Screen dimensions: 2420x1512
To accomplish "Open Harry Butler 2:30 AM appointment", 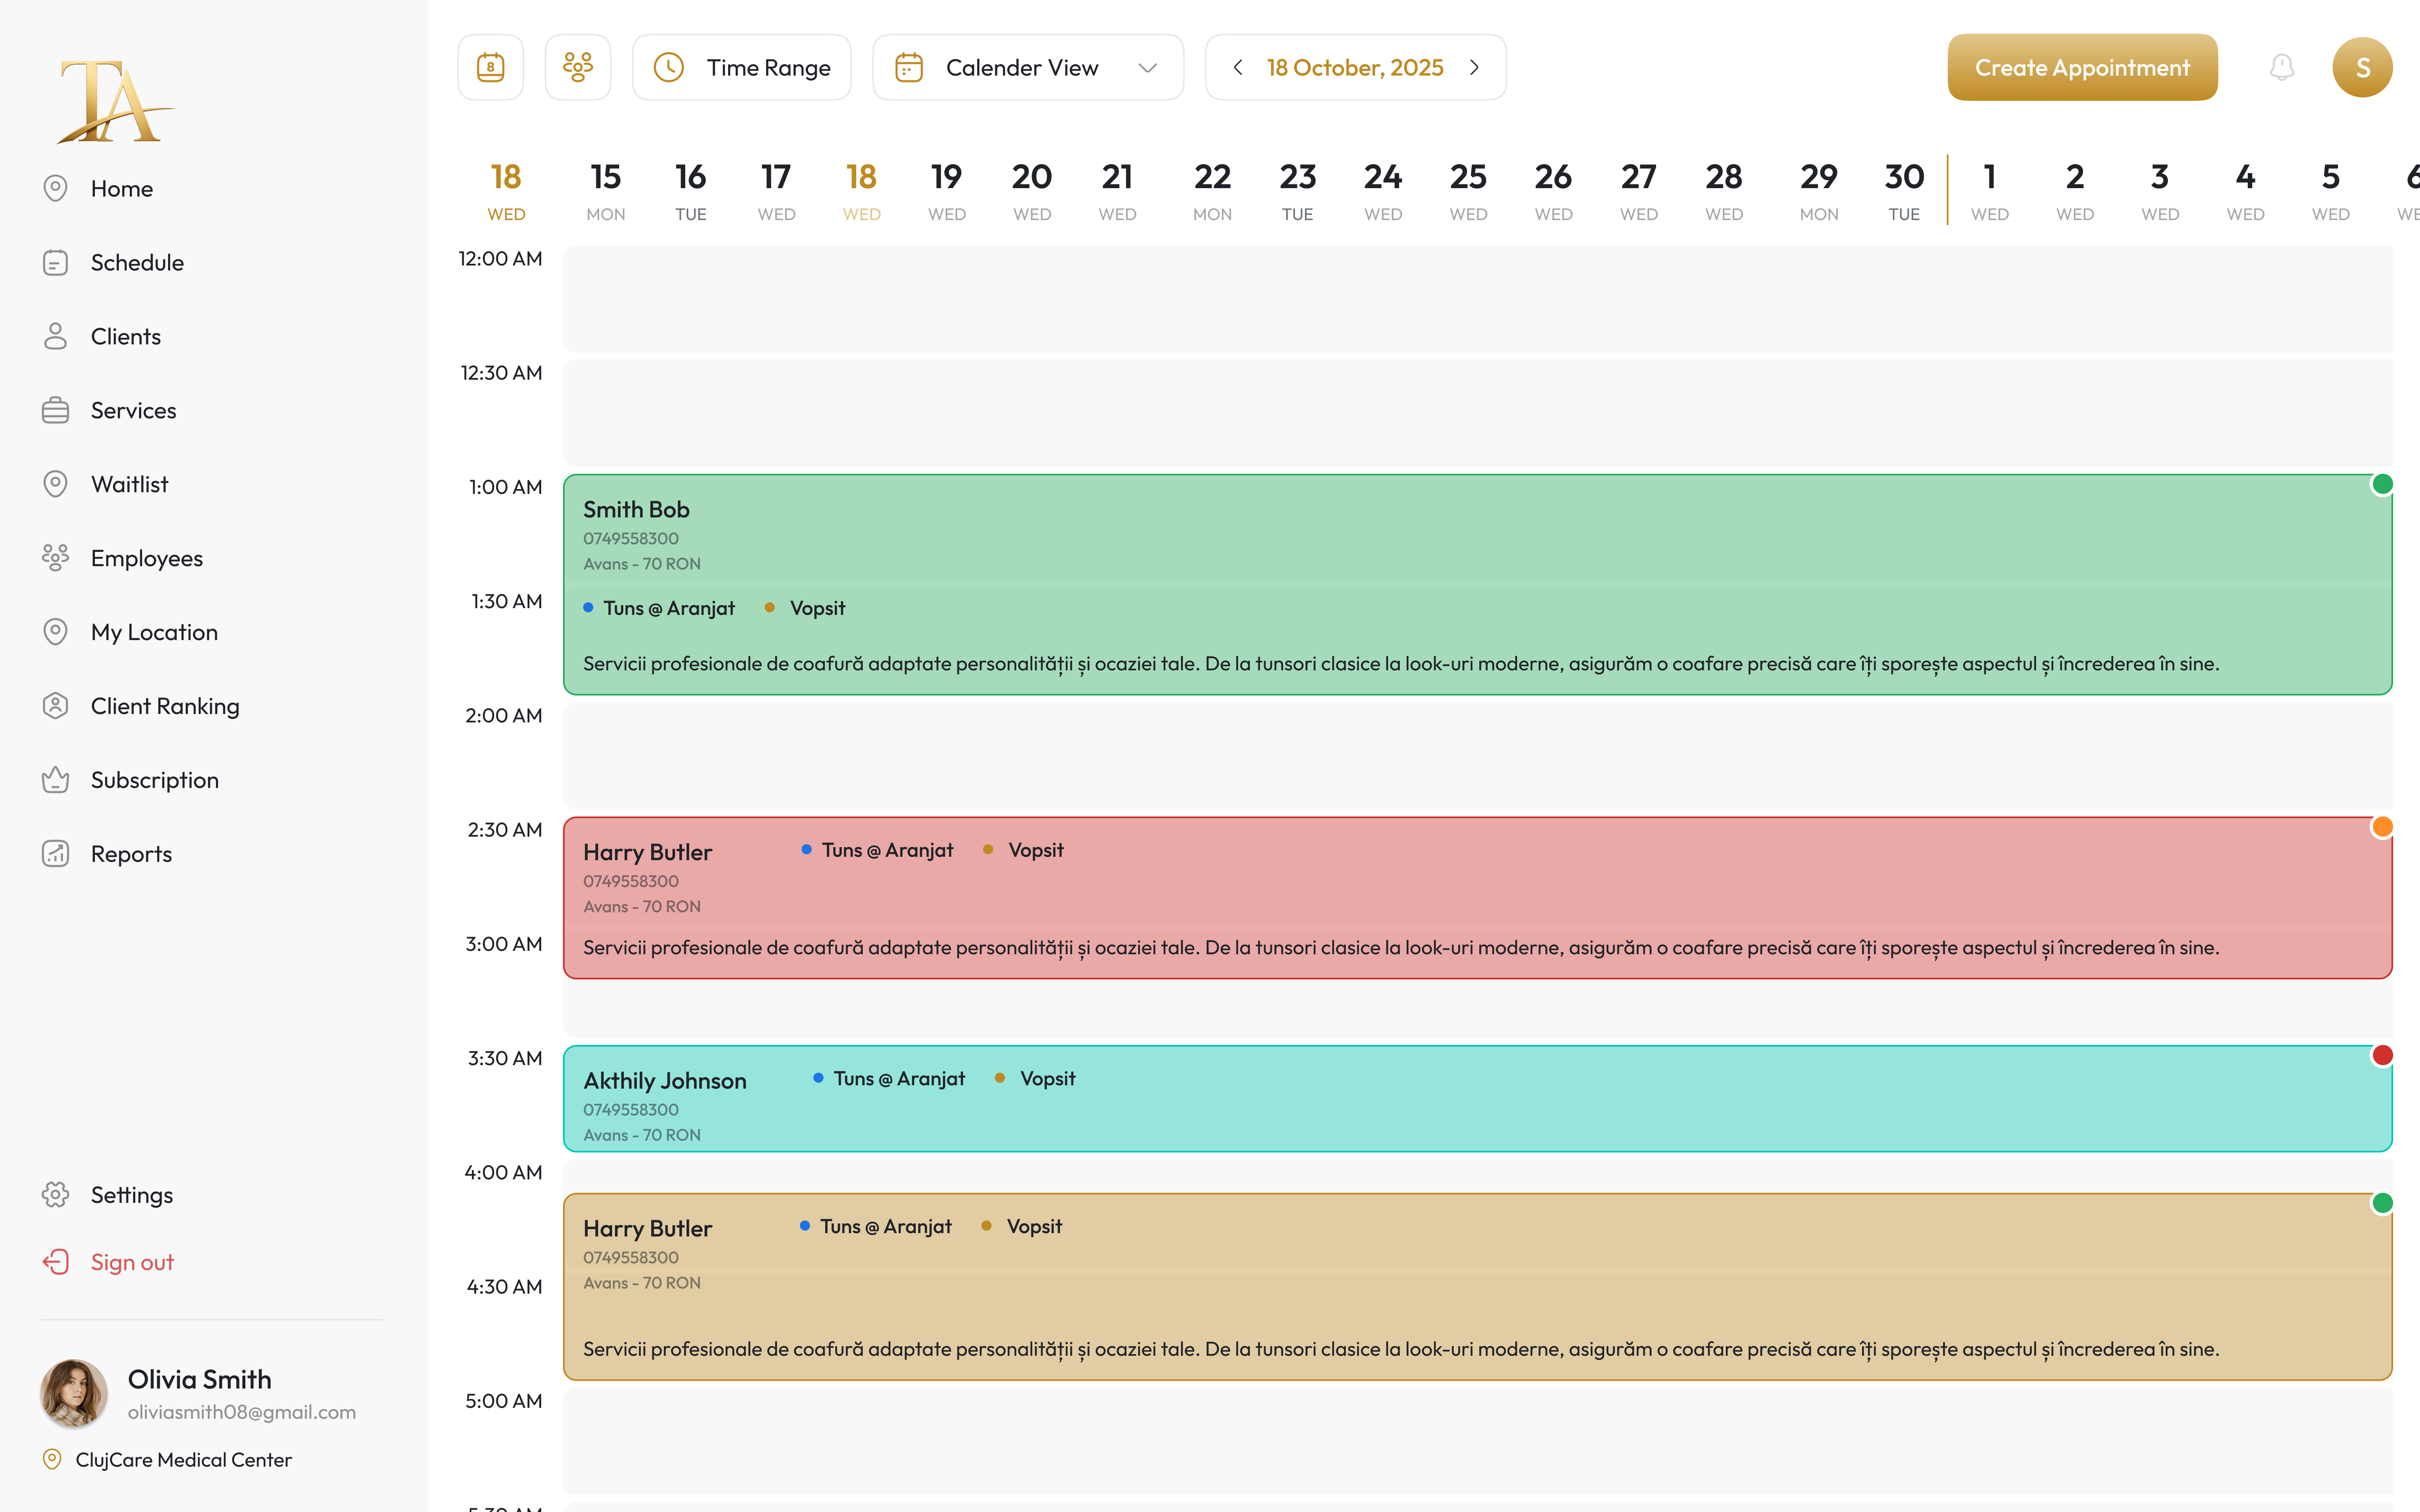I will (1477, 898).
